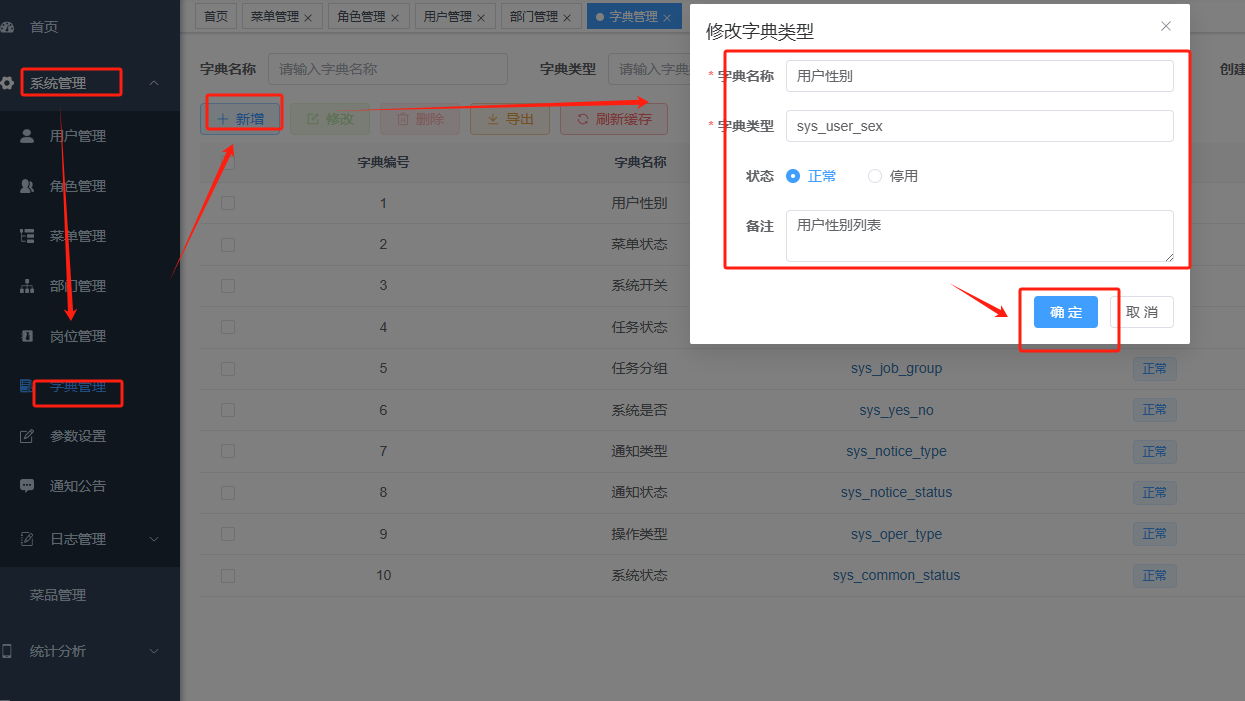Screen dimensions: 1245x701
Task: Click the 首页 dashboard icon in sidebar
Action: pos(6,27)
